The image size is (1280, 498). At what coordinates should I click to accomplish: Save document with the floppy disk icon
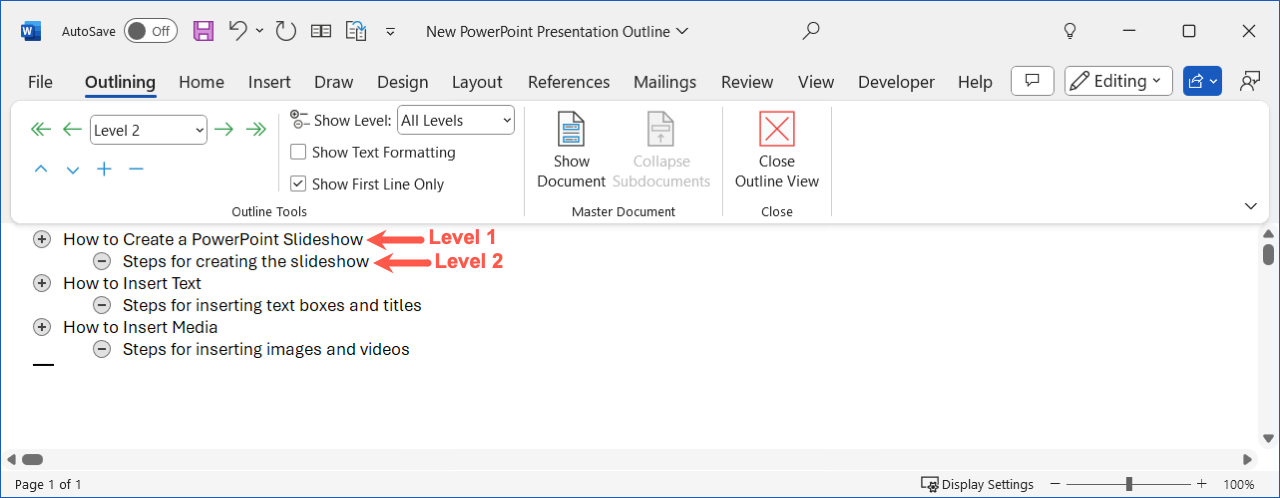click(203, 31)
